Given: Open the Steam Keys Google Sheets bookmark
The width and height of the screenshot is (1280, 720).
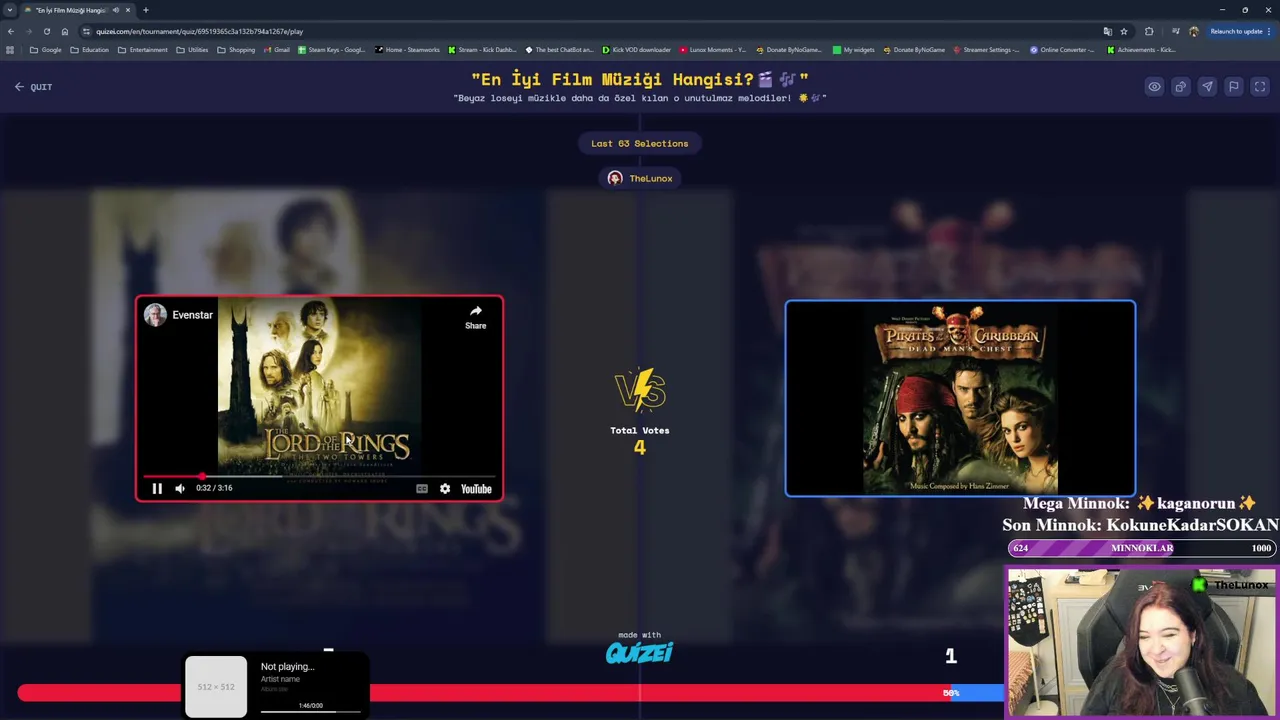Looking at the screenshot, I should click(x=332, y=50).
